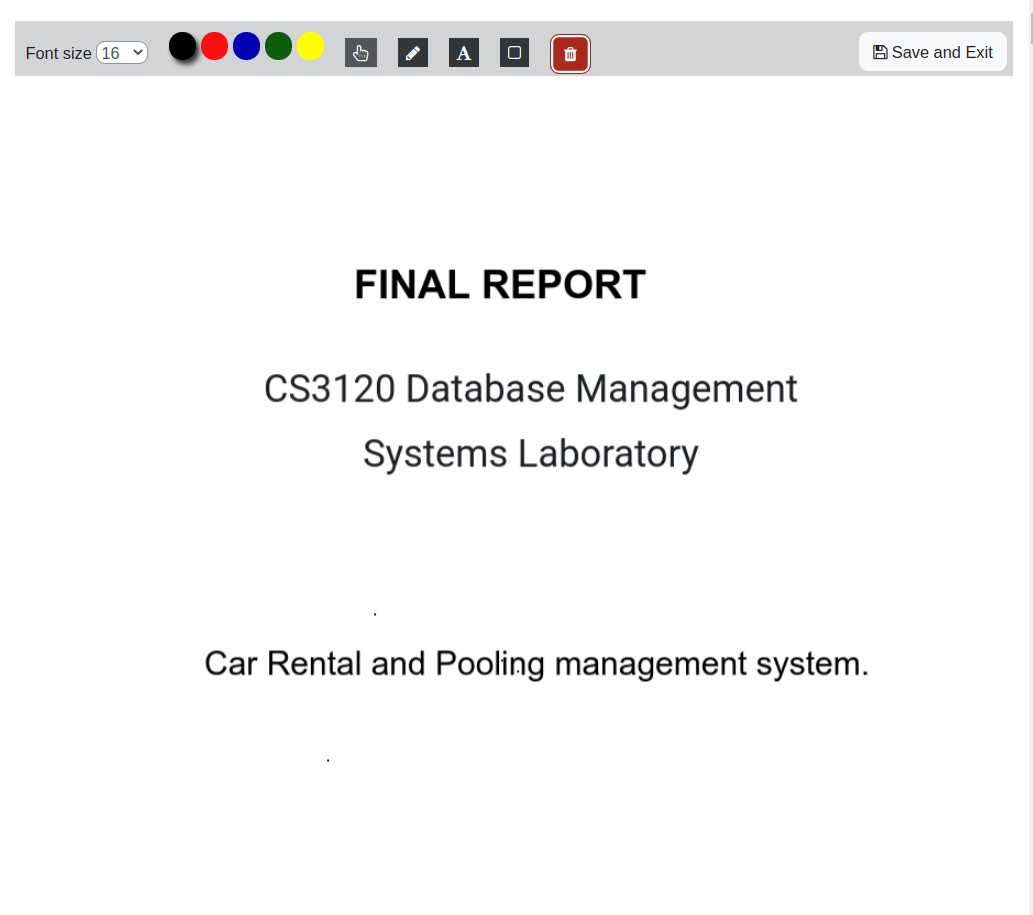Choose the rectangle shape tool
The width and height of the screenshot is (1033, 915).
coord(515,53)
